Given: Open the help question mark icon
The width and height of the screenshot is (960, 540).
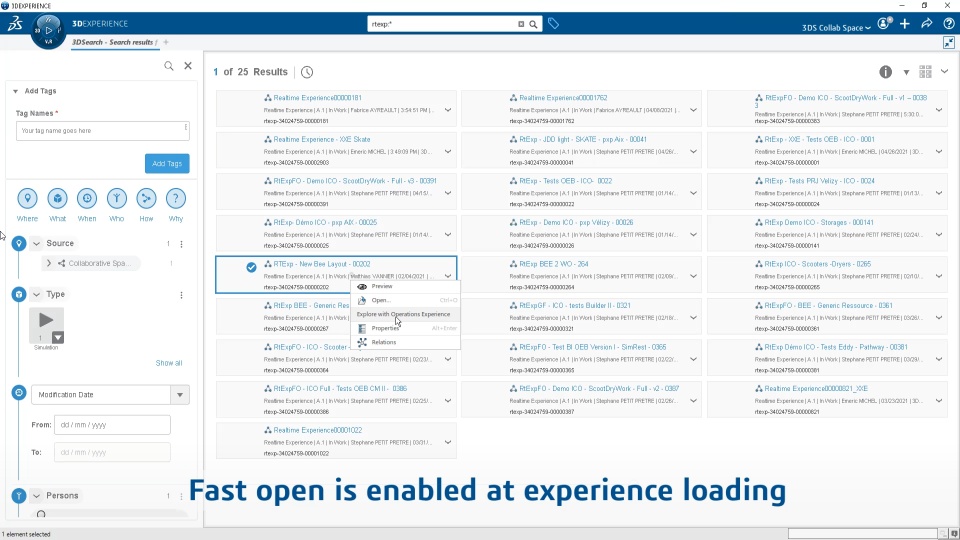Looking at the screenshot, I should (948, 24).
